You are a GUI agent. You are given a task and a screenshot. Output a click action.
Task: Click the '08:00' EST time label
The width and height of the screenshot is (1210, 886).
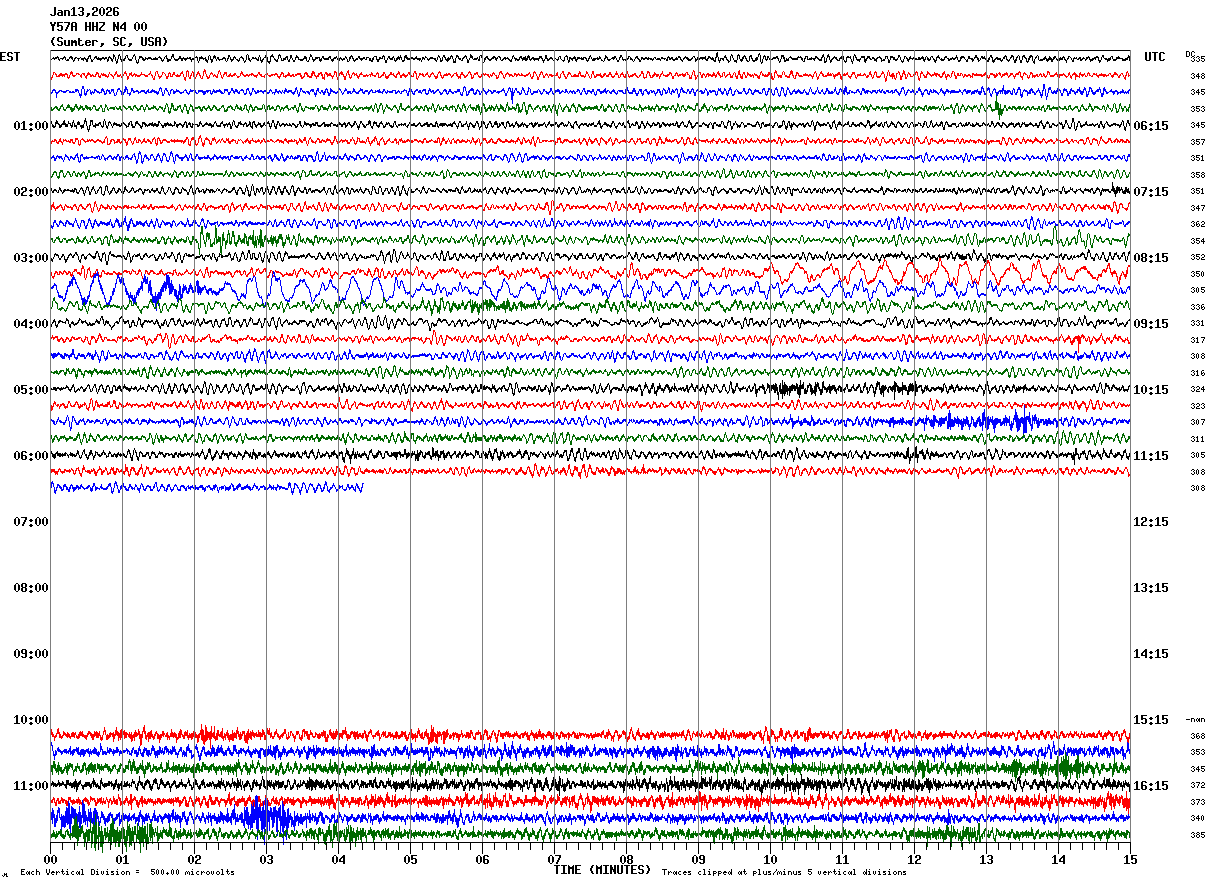[x=31, y=588]
